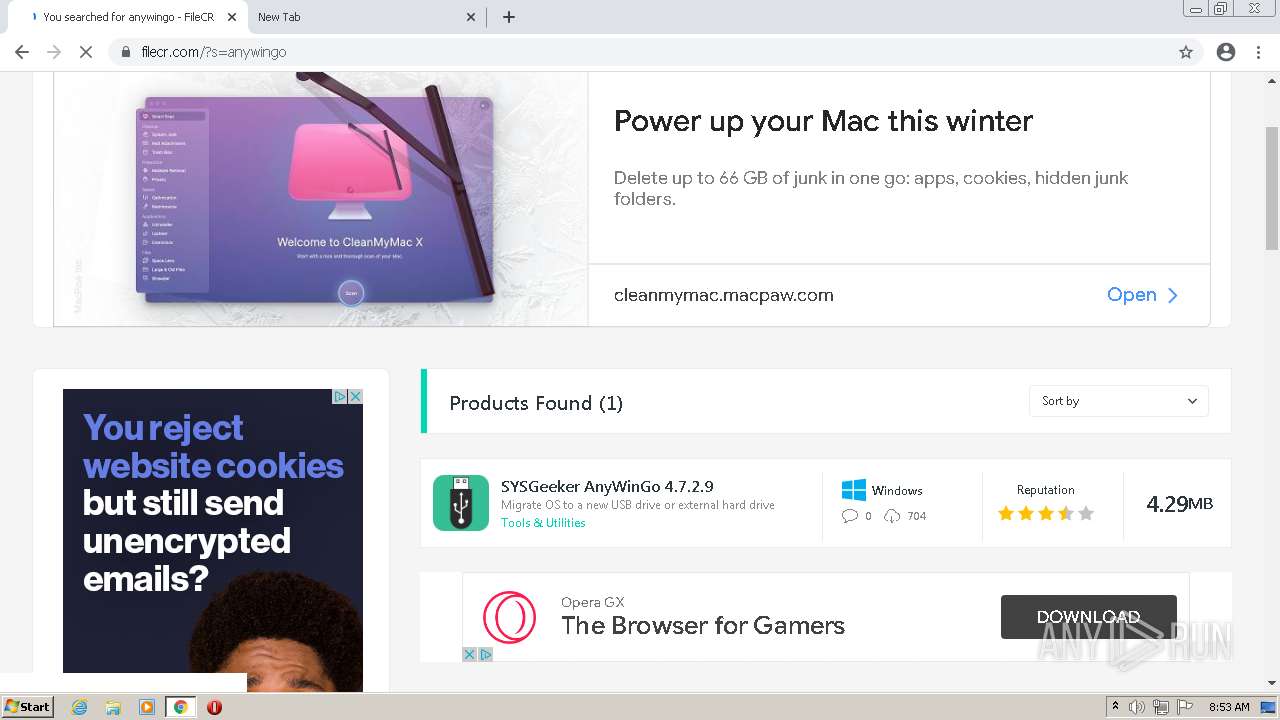Open File Explorer from taskbar

(x=113, y=707)
